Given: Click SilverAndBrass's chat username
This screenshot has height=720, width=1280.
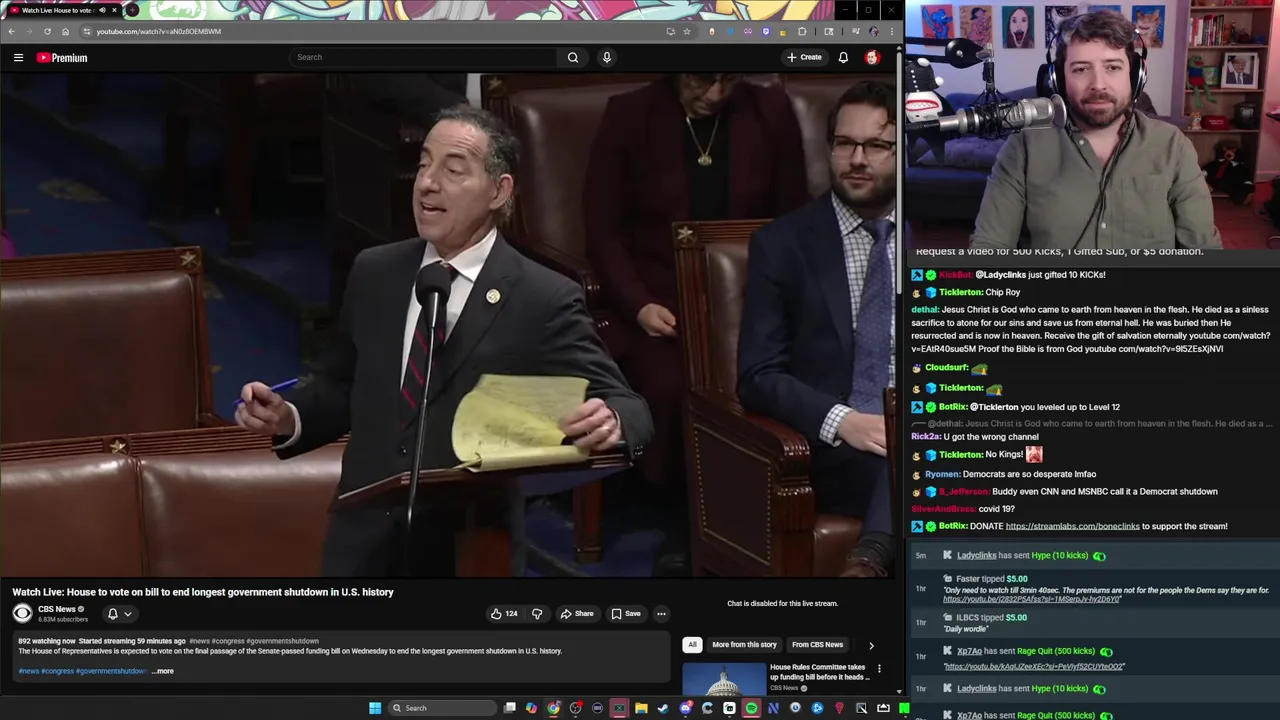Looking at the screenshot, I should 943,509.
